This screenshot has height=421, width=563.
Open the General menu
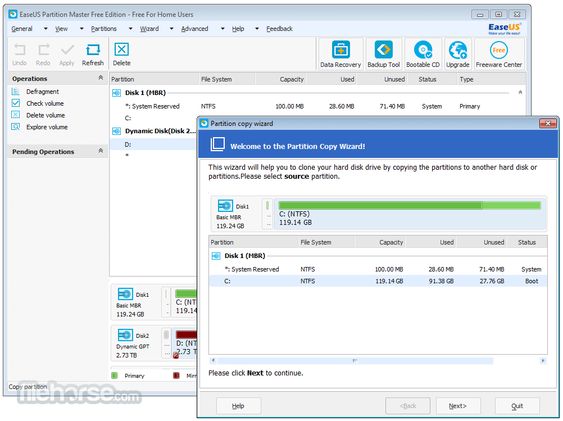point(22,29)
